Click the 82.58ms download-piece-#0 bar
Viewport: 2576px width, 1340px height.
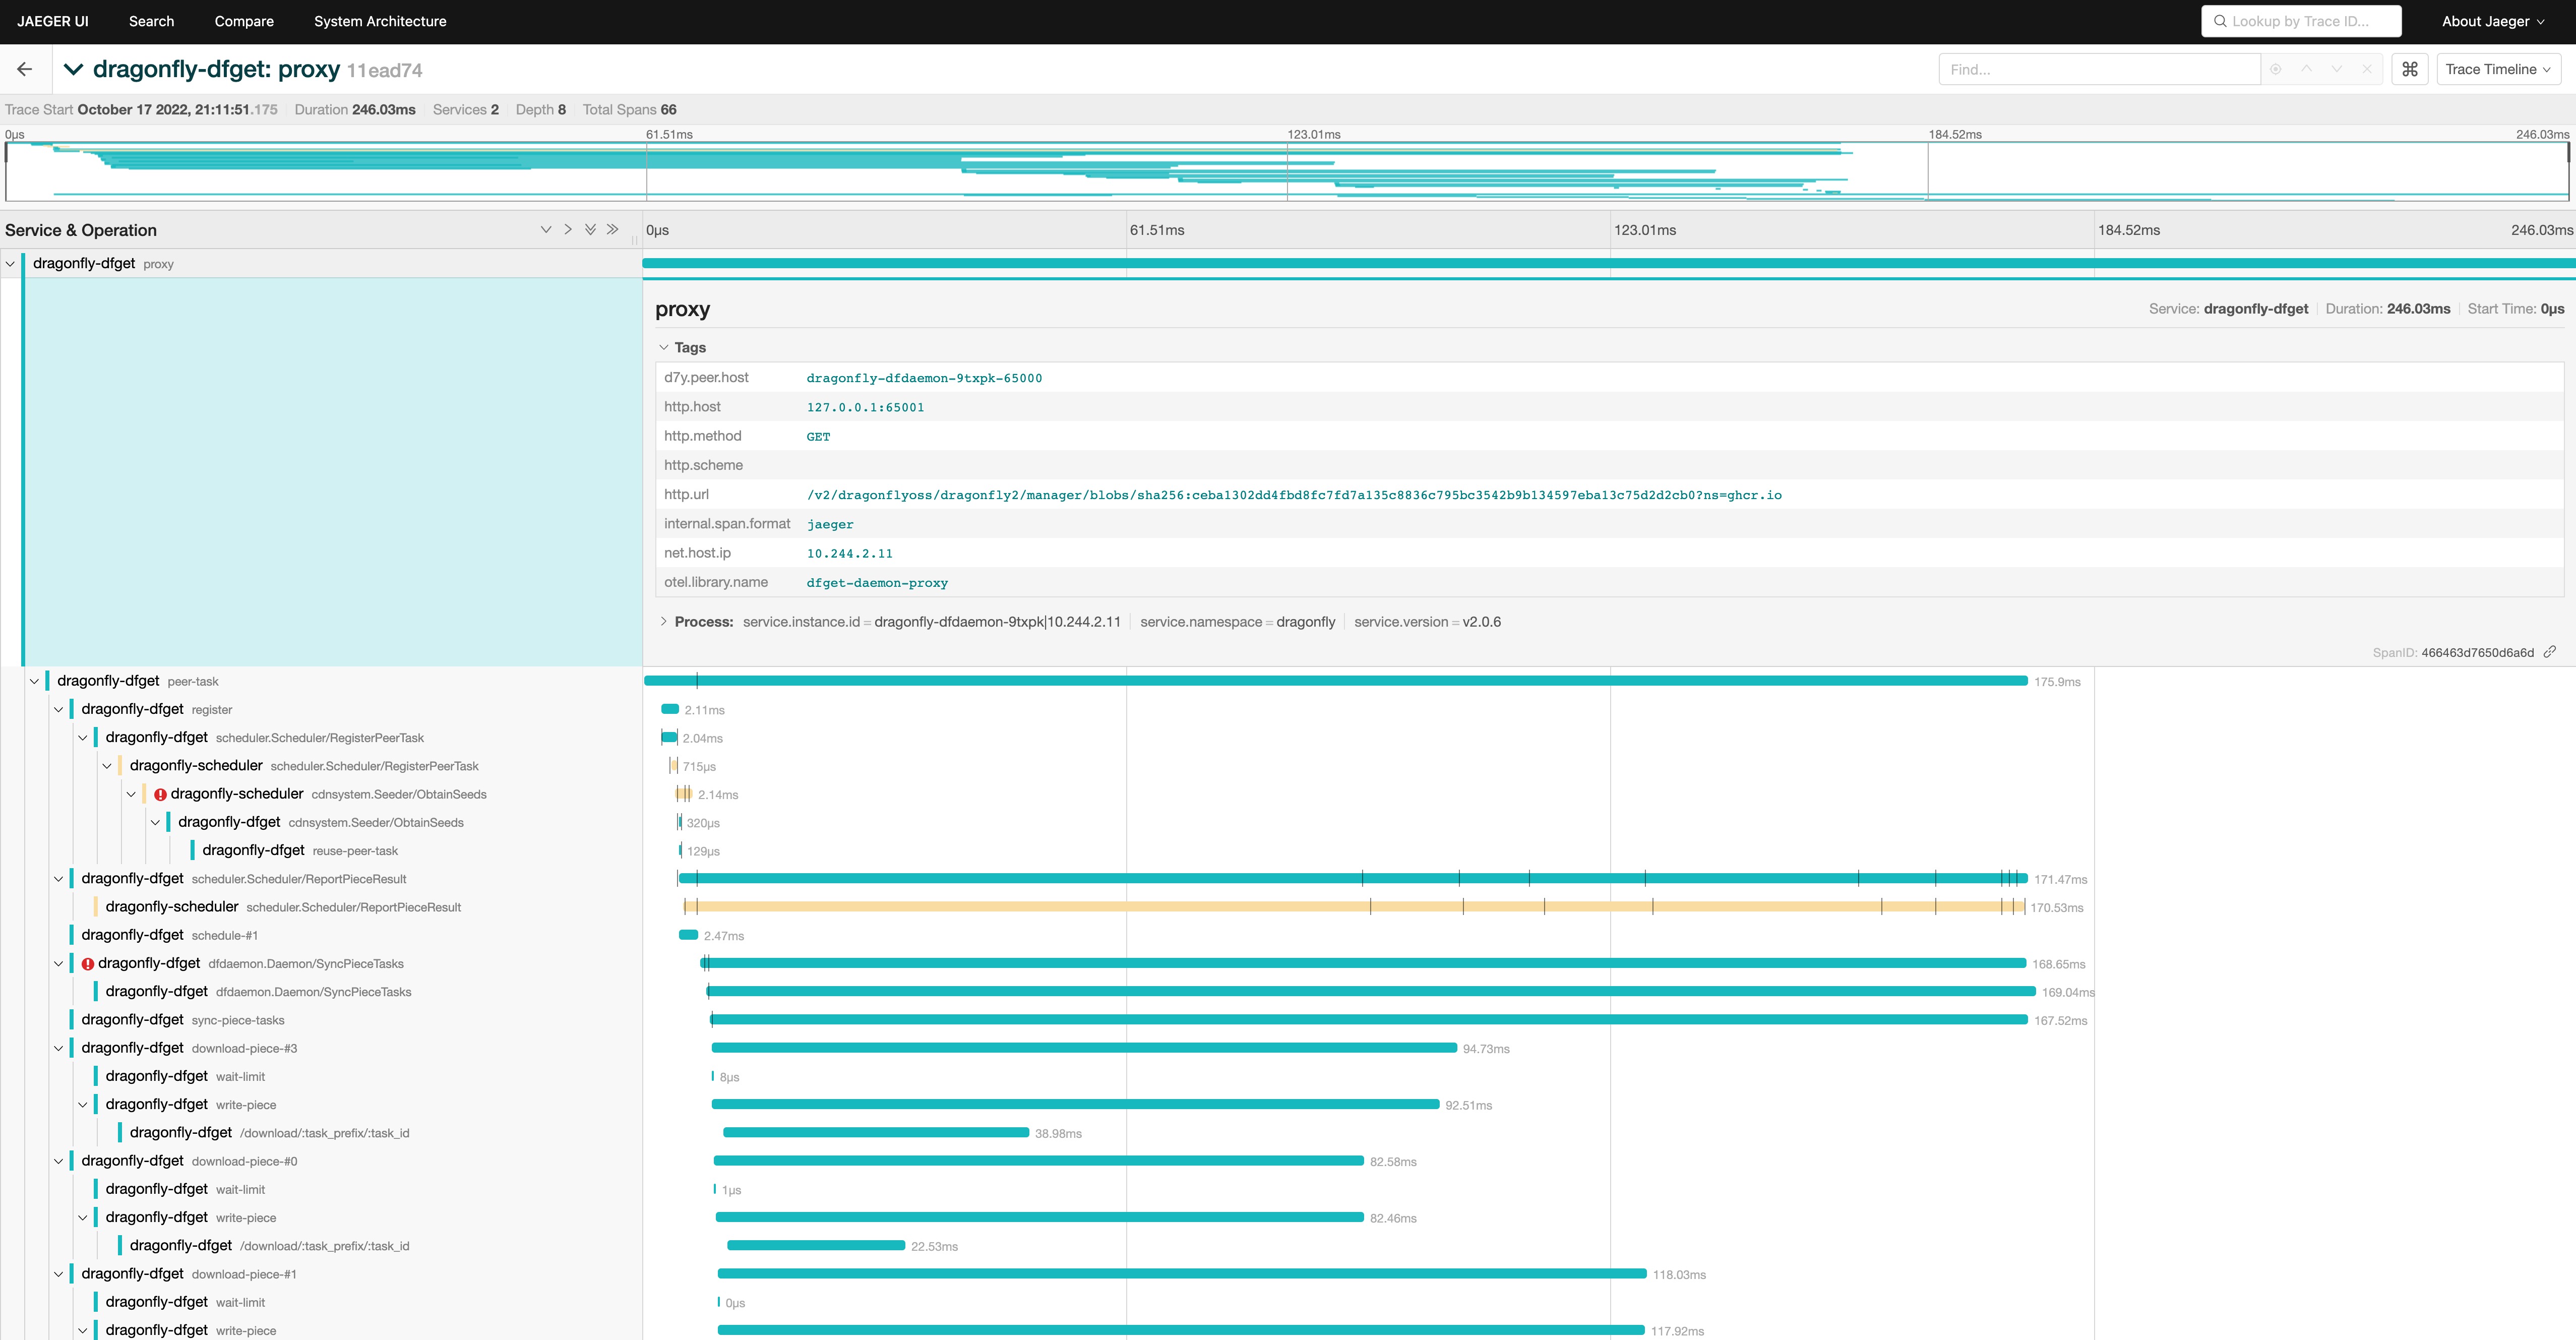1039,1161
